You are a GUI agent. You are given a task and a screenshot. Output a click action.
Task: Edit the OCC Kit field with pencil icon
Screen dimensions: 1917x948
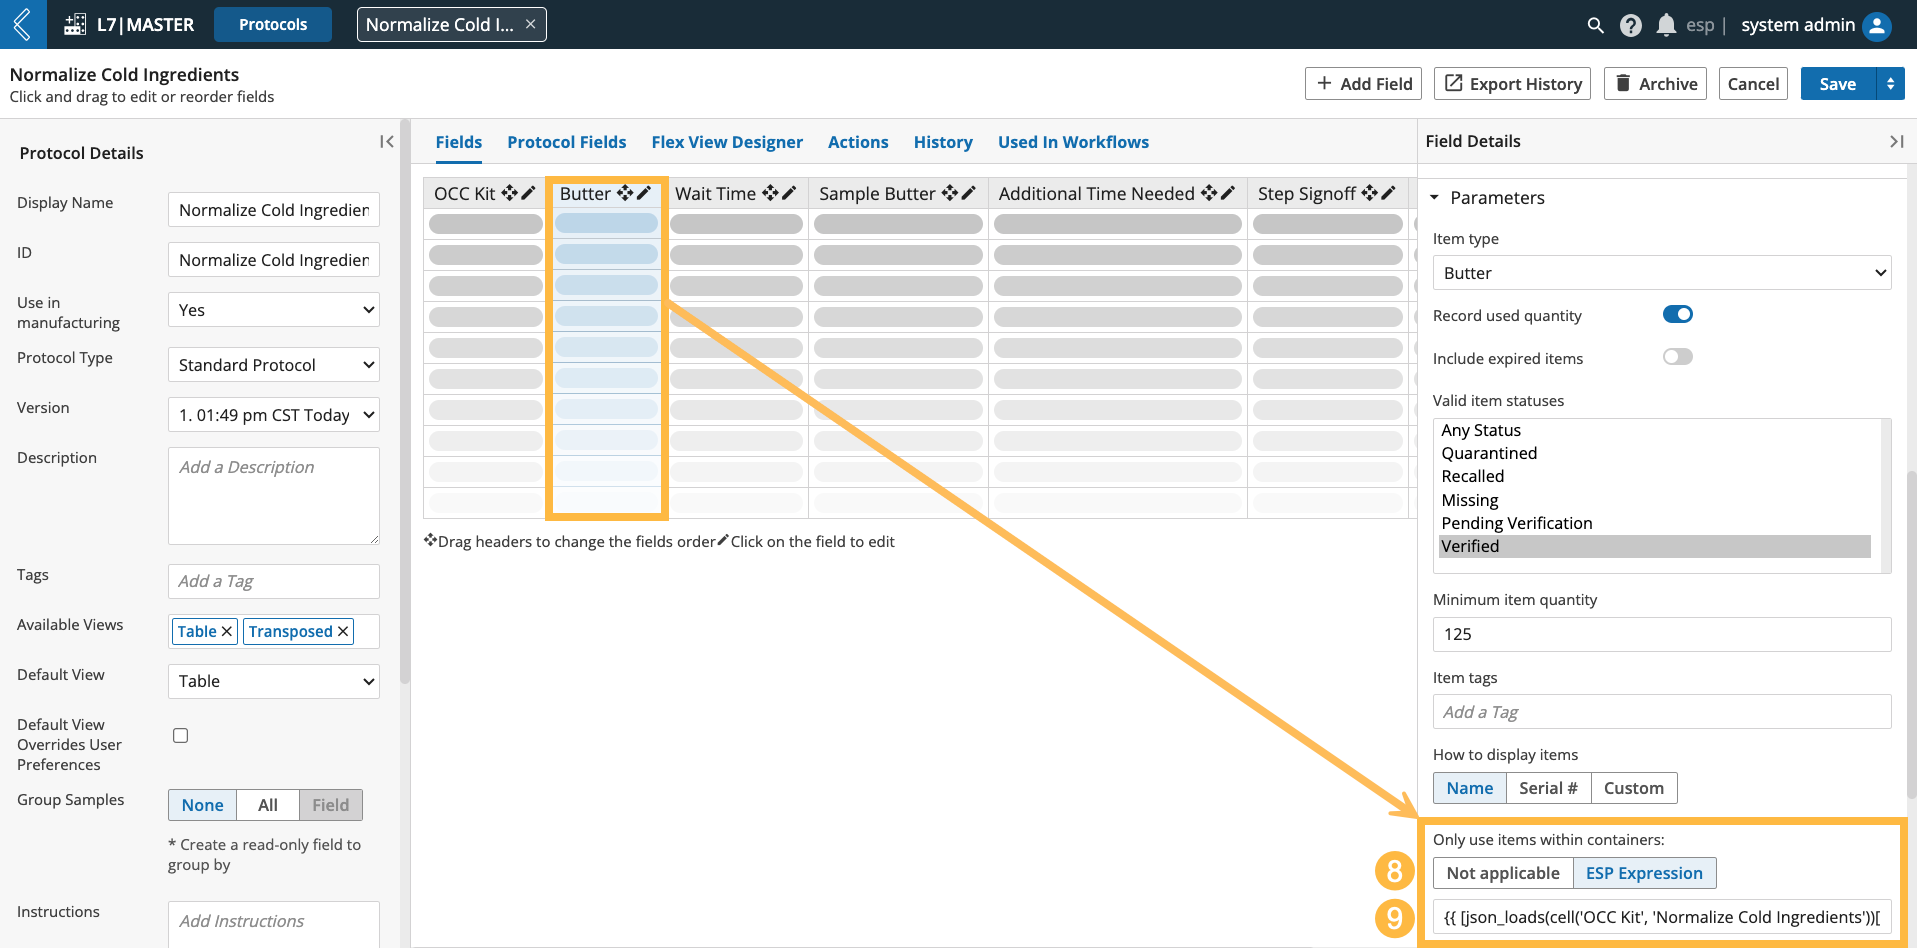(x=528, y=193)
